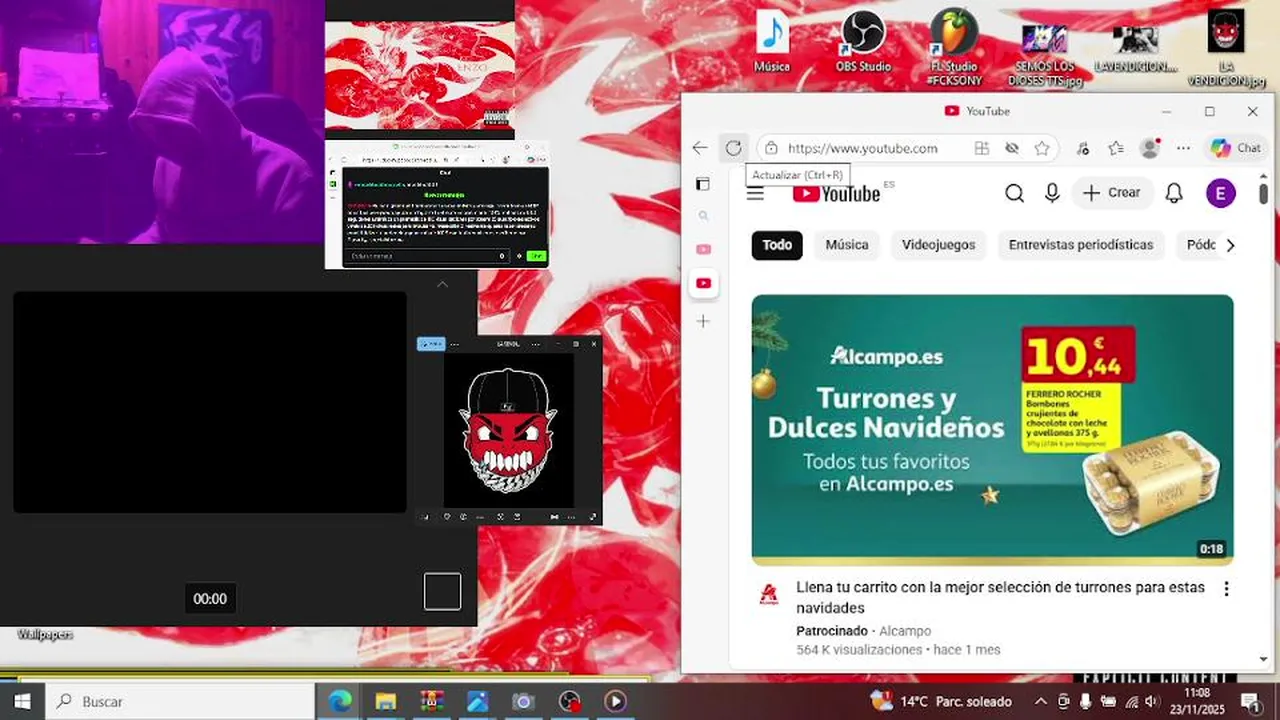Viewport: 1280px width, 720px height.
Task: Add a new tab with plus icon
Action: [x=703, y=321]
